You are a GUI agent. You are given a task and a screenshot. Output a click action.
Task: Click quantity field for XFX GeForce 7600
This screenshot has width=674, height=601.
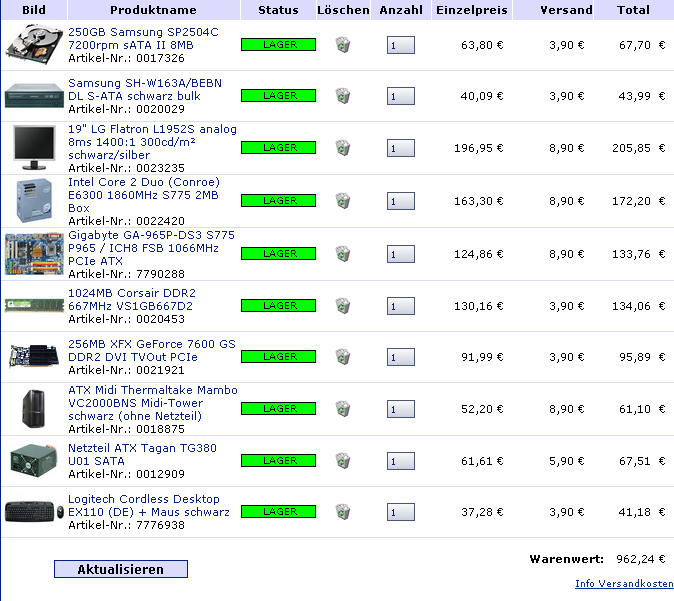(x=401, y=357)
